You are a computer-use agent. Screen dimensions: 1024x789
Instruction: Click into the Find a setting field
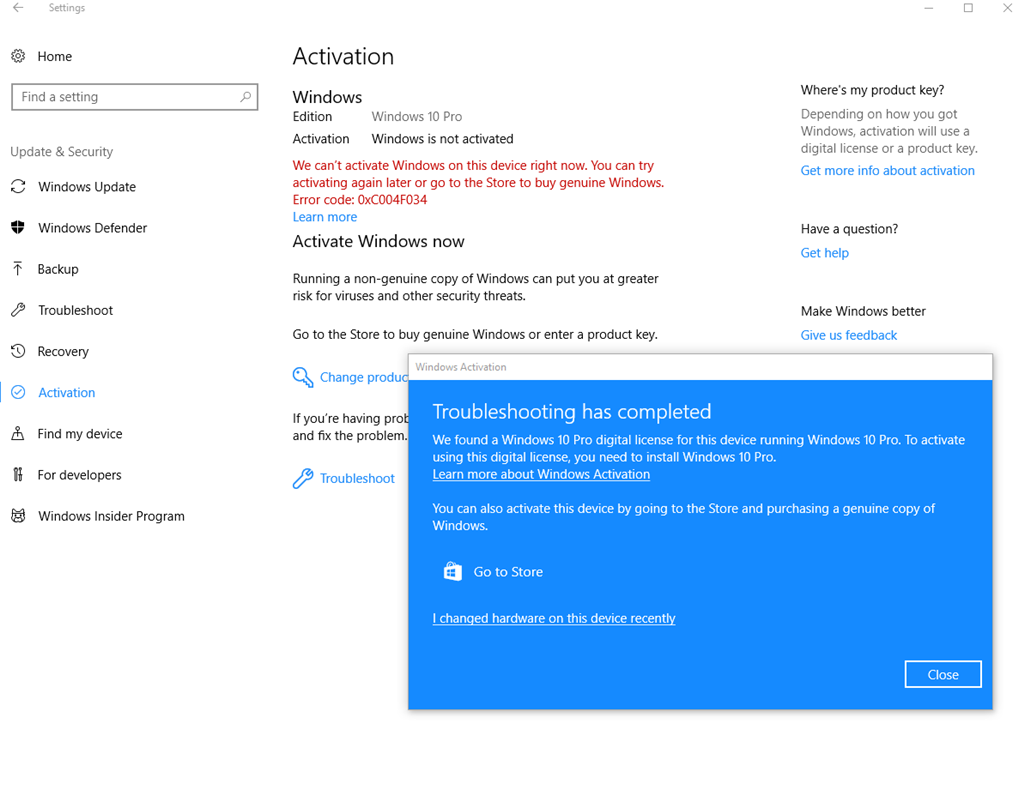click(135, 97)
